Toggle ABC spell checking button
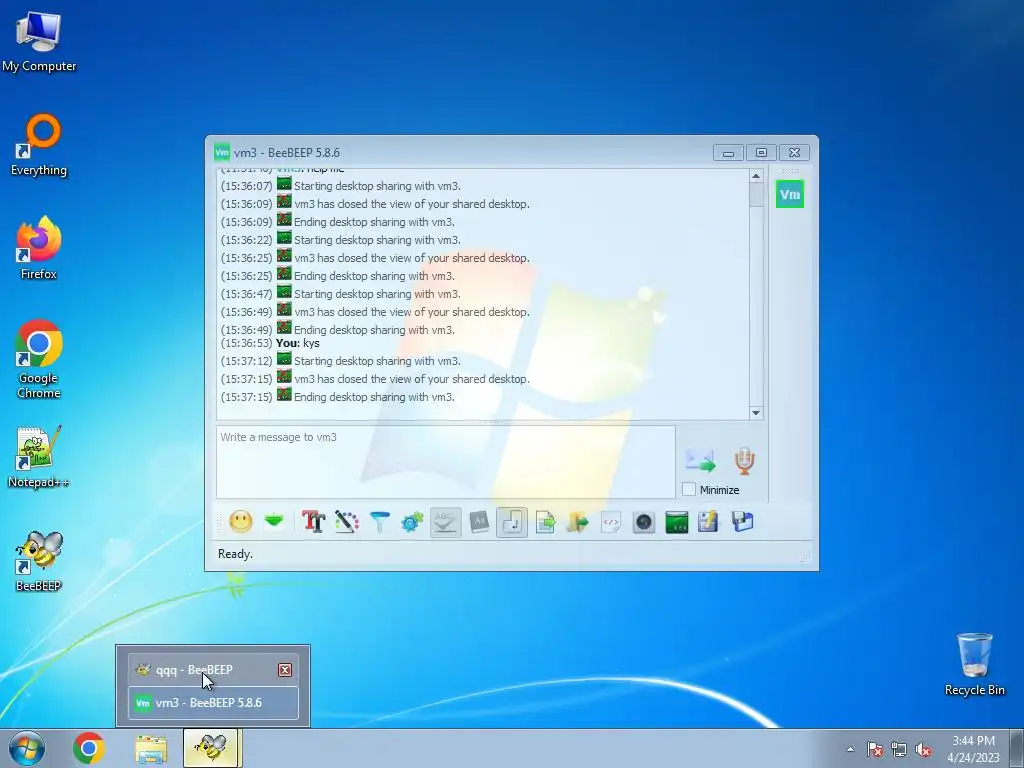This screenshot has width=1024, height=768. coord(445,522)
